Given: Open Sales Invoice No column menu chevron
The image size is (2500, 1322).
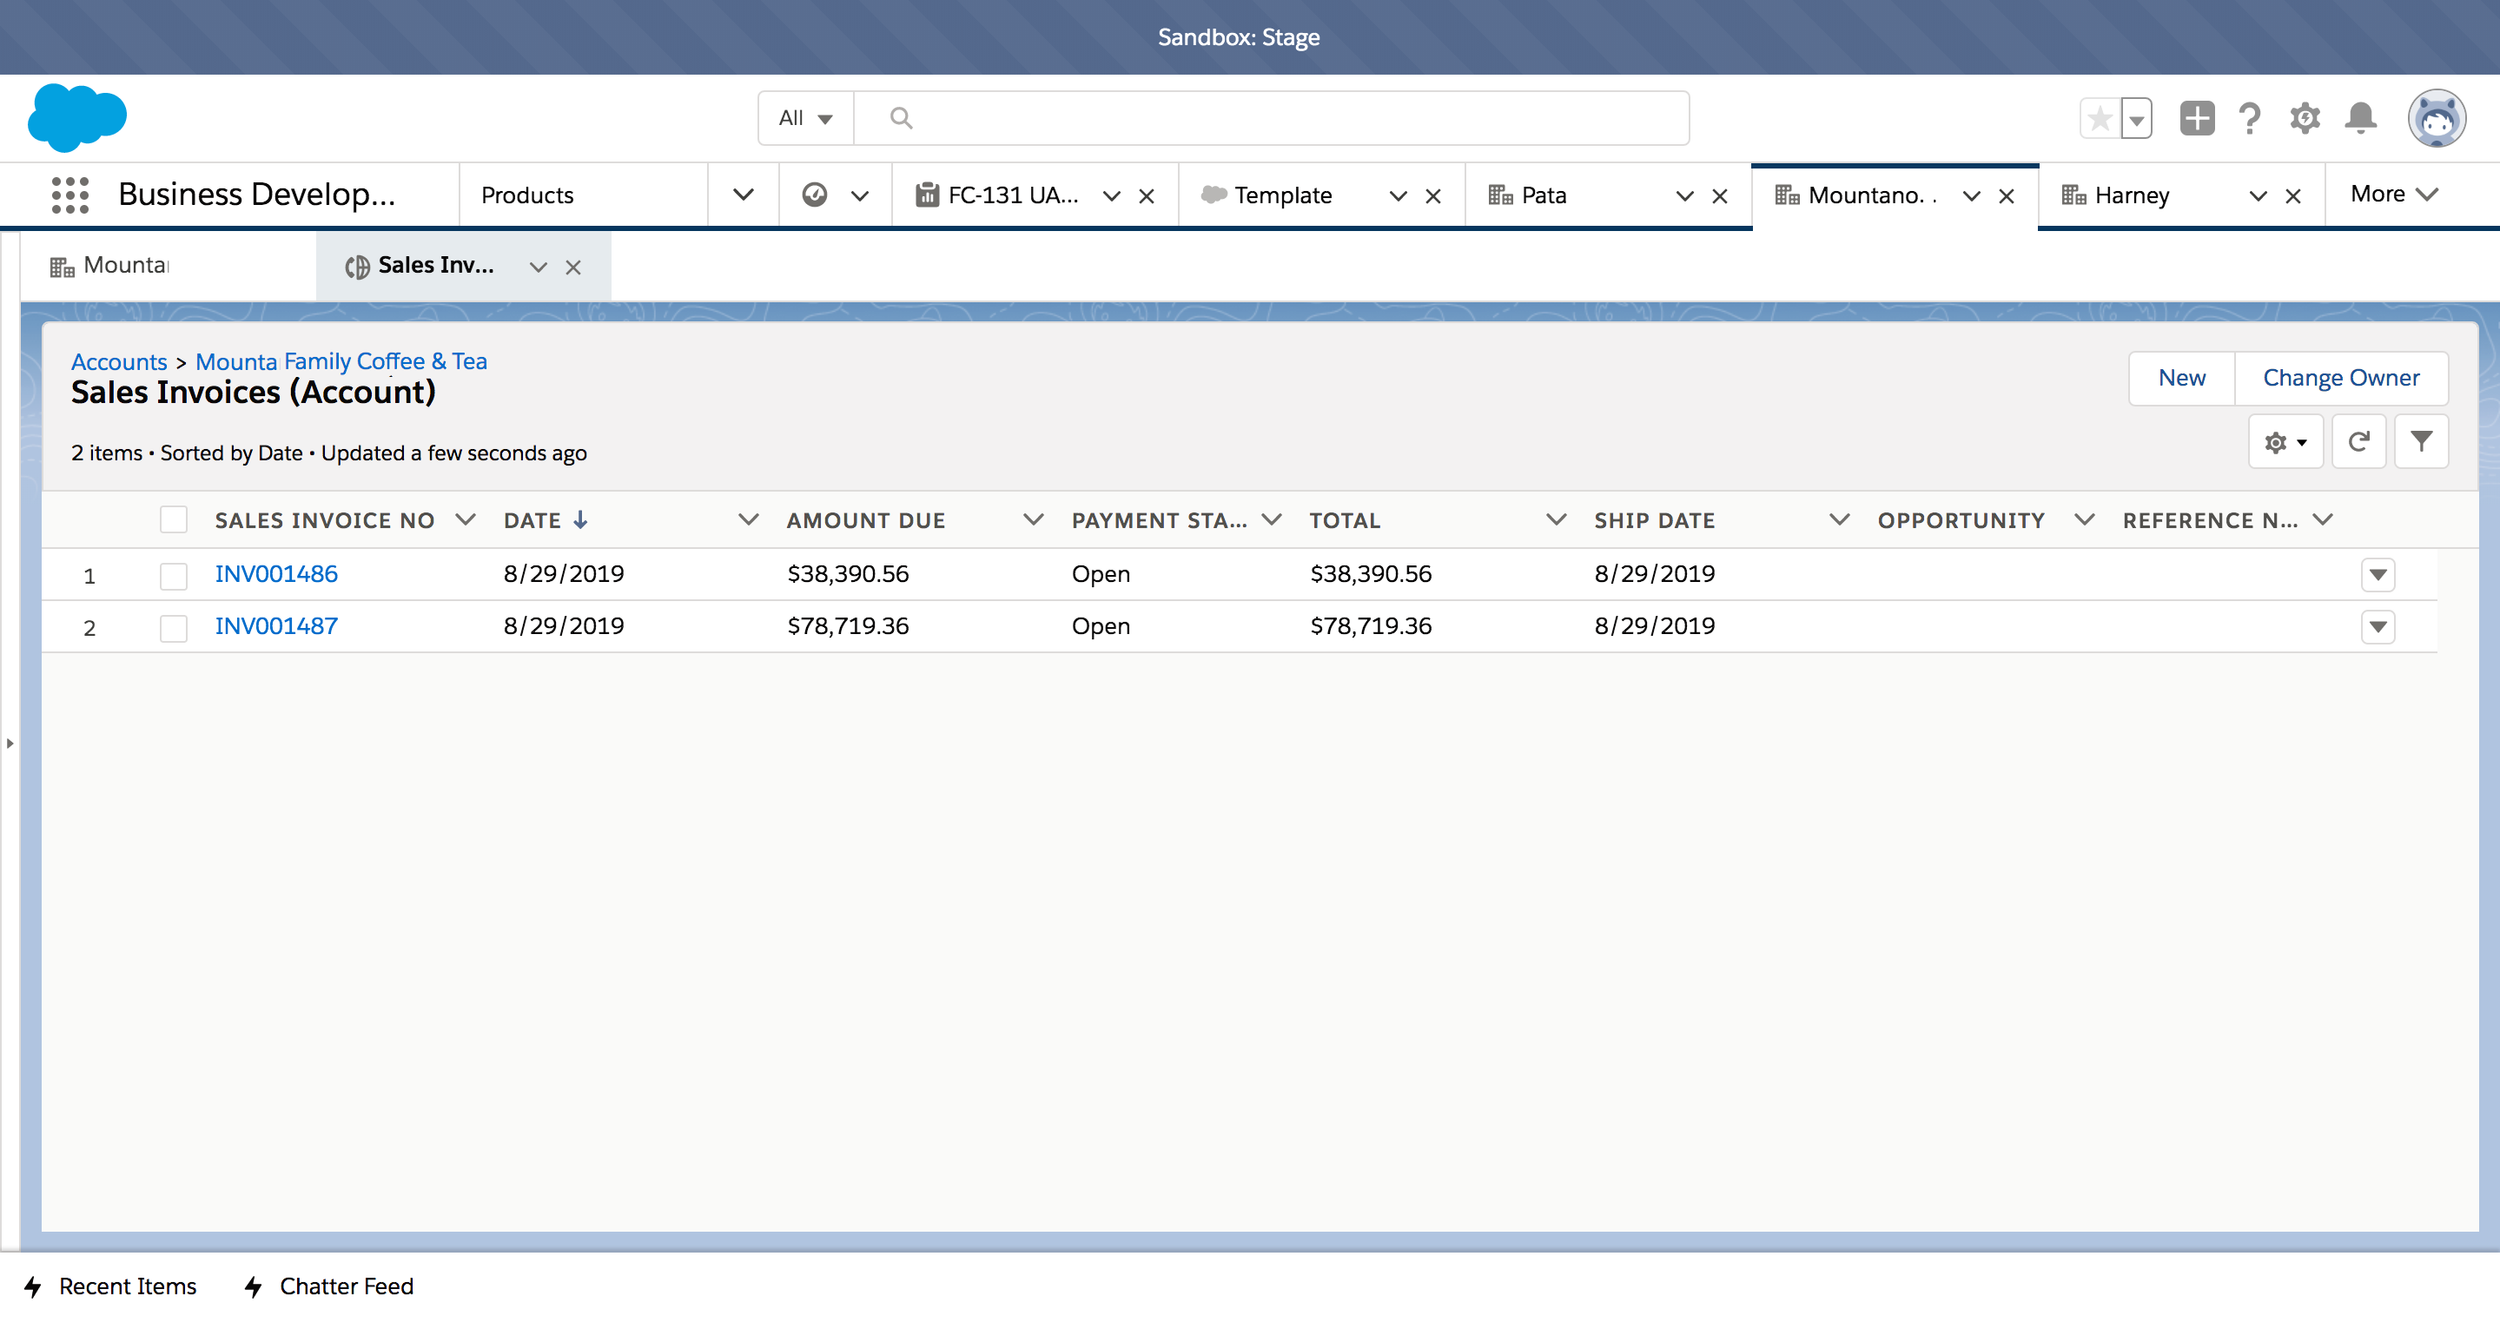Looking at the screenshot, I should pos(465,520).
